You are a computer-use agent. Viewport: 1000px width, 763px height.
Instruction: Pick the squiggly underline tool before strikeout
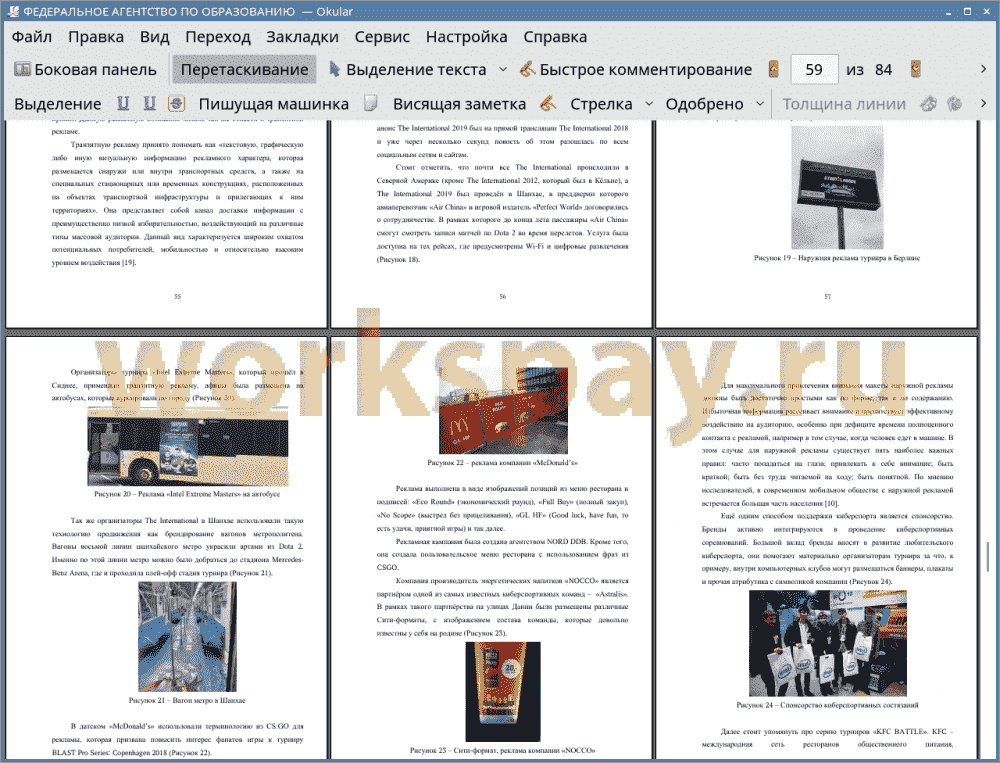(150, 104)
